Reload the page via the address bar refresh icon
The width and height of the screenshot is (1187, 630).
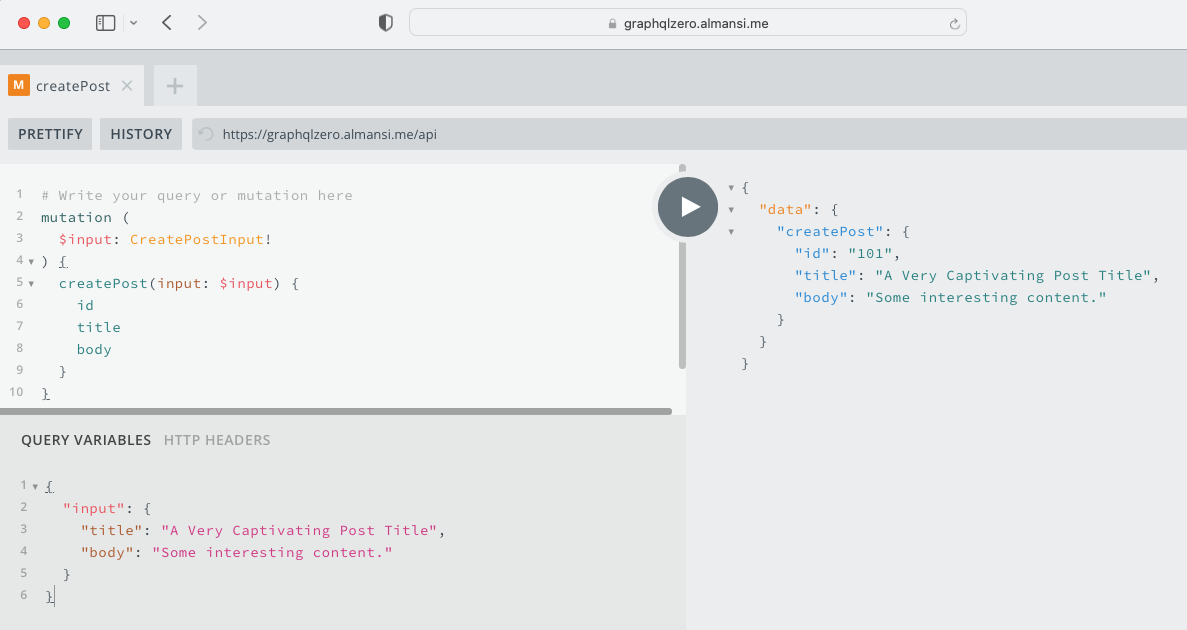pos(954,22)
